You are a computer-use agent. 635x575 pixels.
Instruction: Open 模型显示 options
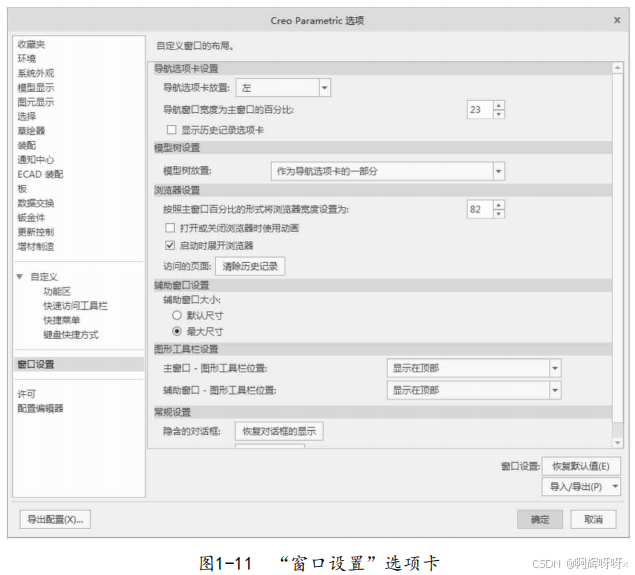36,87
